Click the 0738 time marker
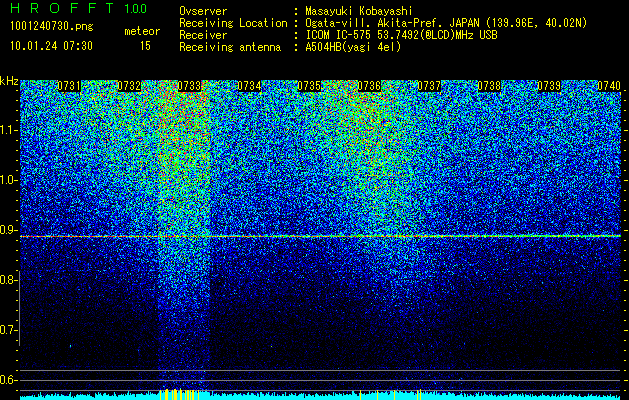Viewport: 629px width, 400px height. (x=489, y=86)
